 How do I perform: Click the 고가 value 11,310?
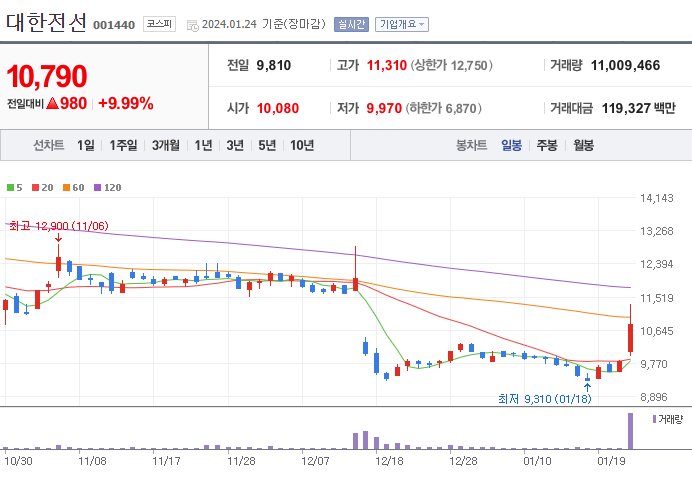[x=387, y=65]
